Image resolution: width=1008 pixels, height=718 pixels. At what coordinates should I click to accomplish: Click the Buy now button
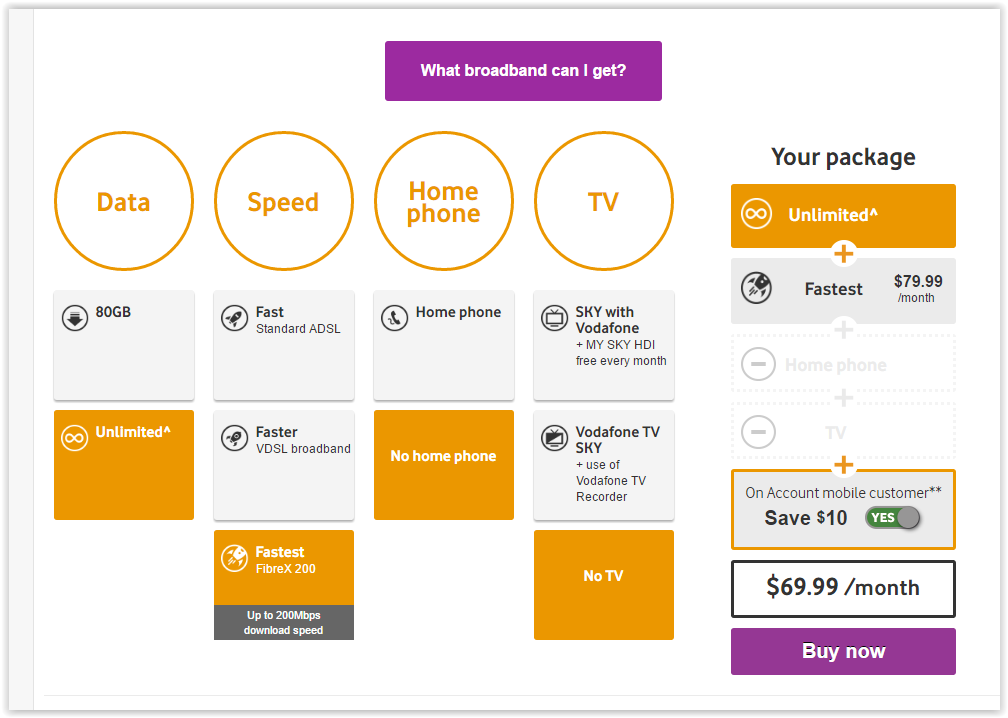[843, 651]
